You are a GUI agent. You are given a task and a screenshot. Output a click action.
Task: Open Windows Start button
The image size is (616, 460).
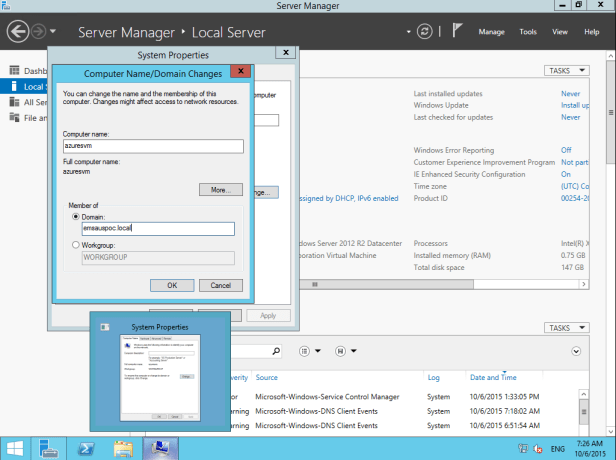[17, 447]
